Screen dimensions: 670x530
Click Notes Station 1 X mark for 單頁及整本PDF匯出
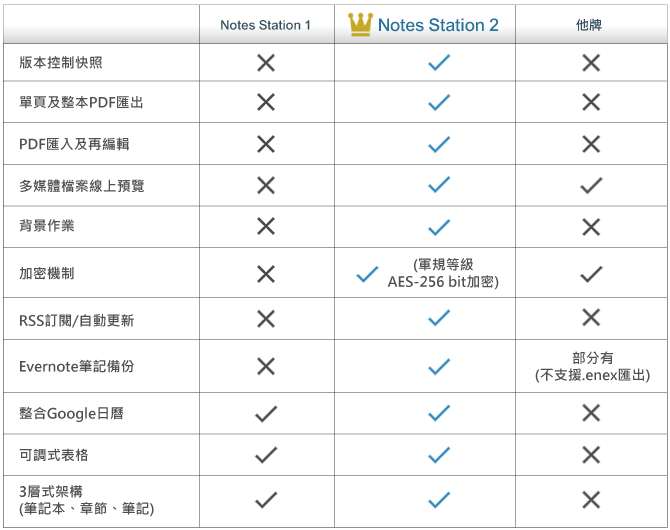pos(266,102)
